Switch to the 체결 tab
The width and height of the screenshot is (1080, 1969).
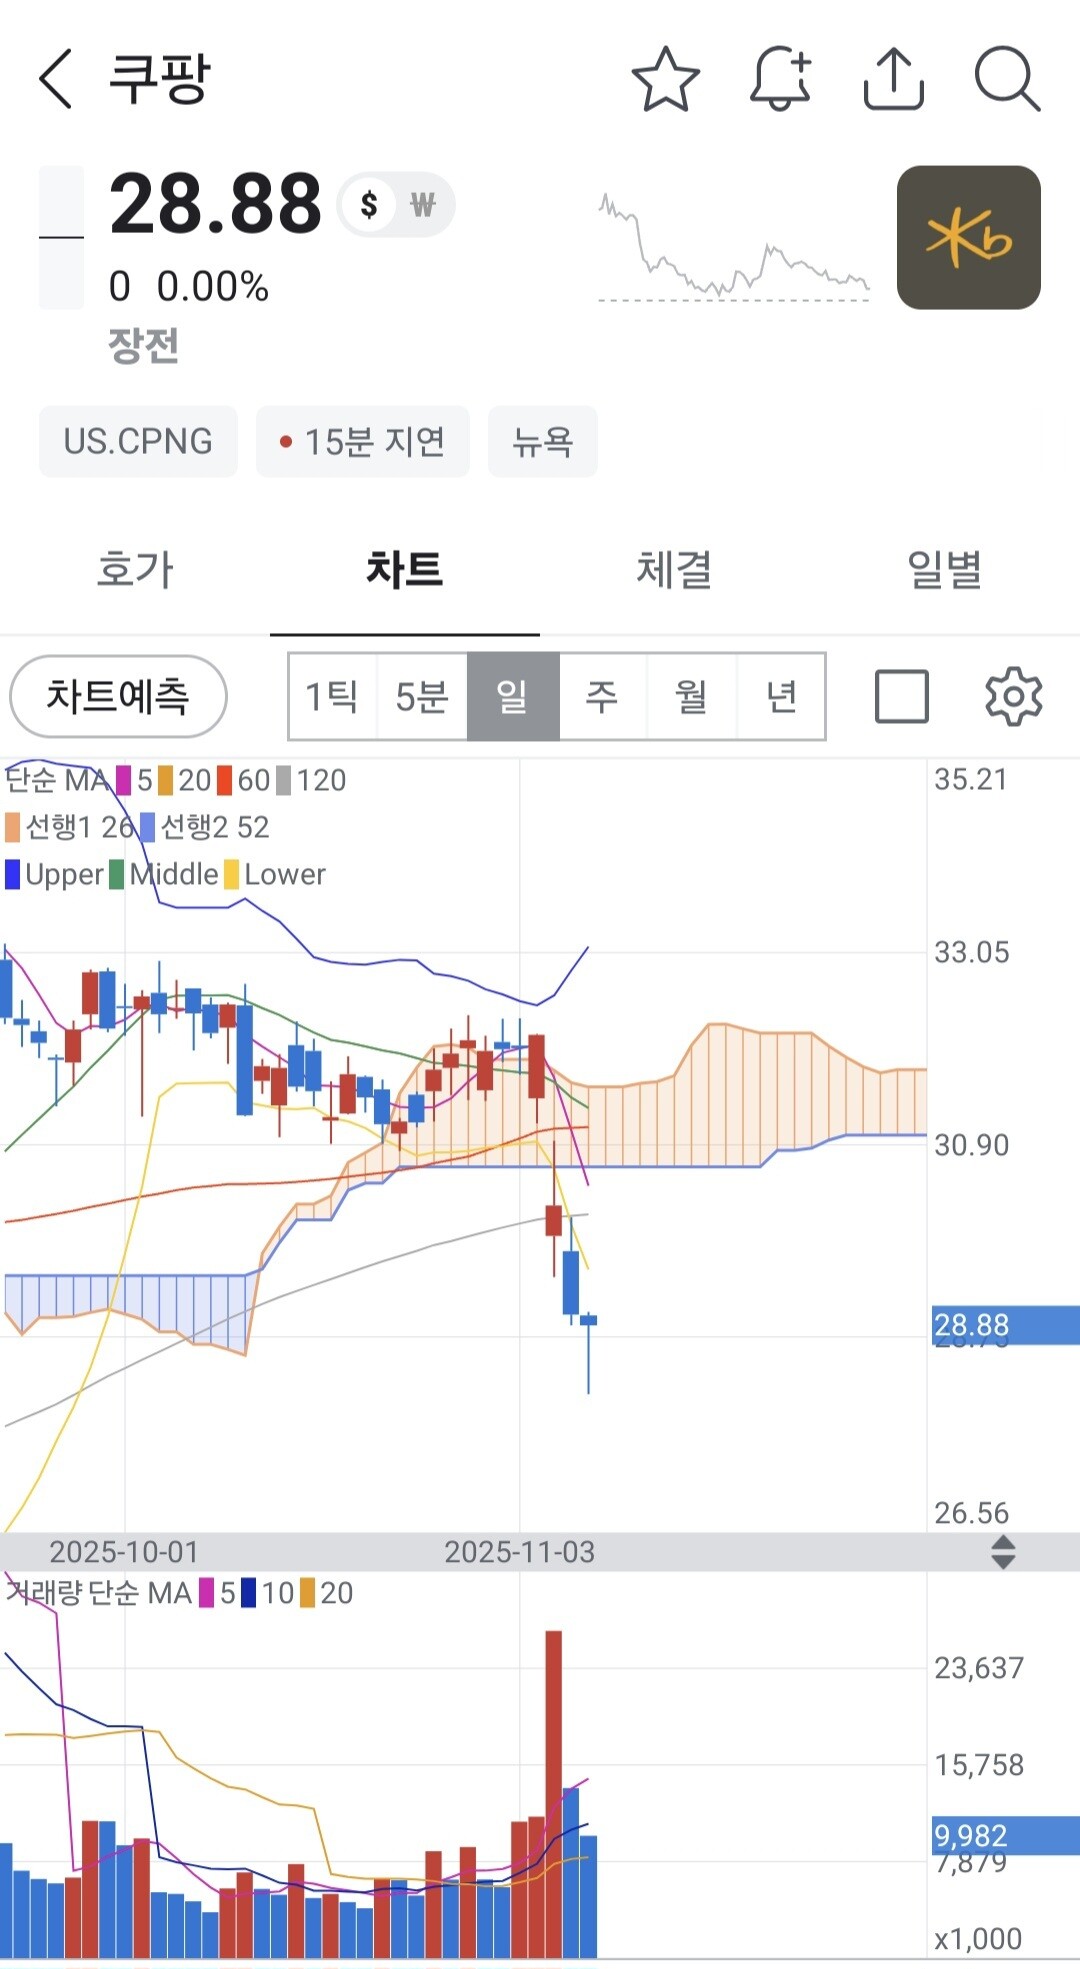click(674, 570)
